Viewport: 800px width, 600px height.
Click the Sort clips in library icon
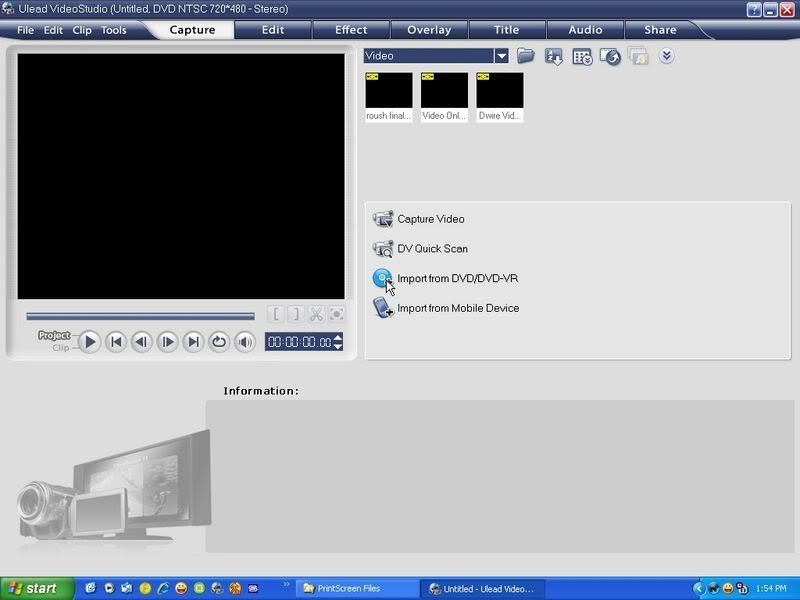[x=553, y=57]
